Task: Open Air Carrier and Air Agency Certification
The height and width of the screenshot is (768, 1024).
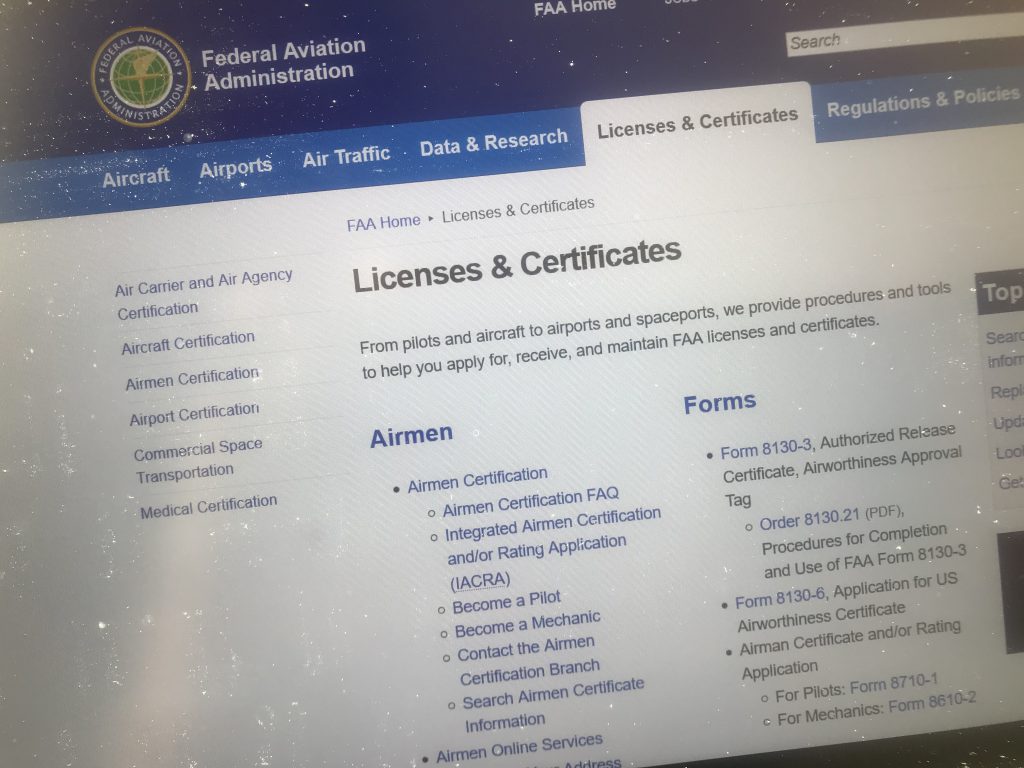Action: pyautogui.click(x=203, y=295)
